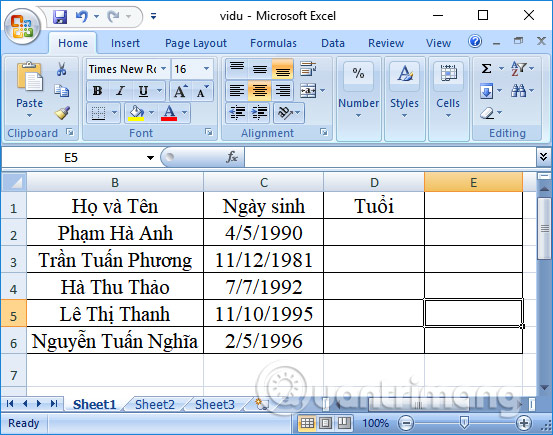Expand the Paste options arrow
This screenshot has height=435, width=553.
[29, 115]
